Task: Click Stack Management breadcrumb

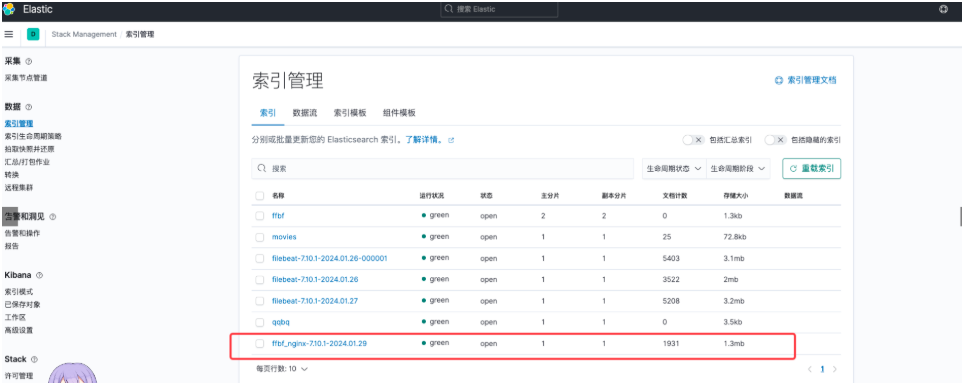Action: [x=84, y=34]
